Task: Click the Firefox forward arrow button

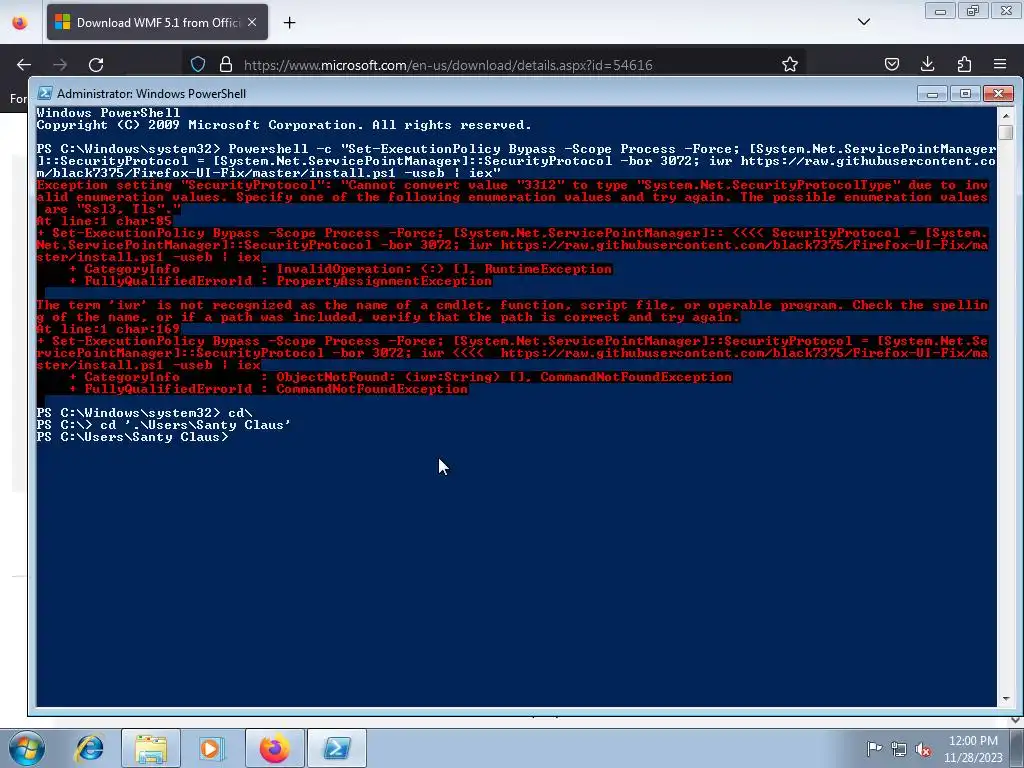Action: click(x=60, y=65)
